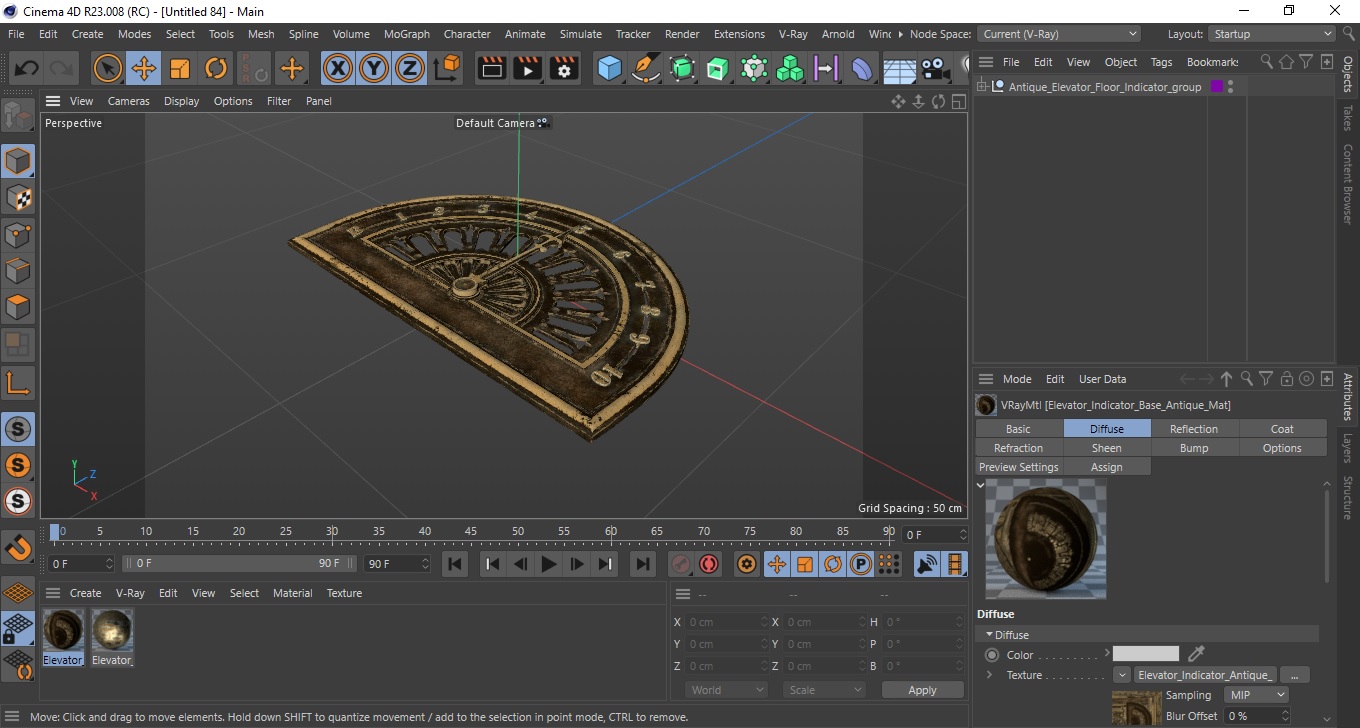Render the active view
1360x728 pixels.
click(492, 69)
